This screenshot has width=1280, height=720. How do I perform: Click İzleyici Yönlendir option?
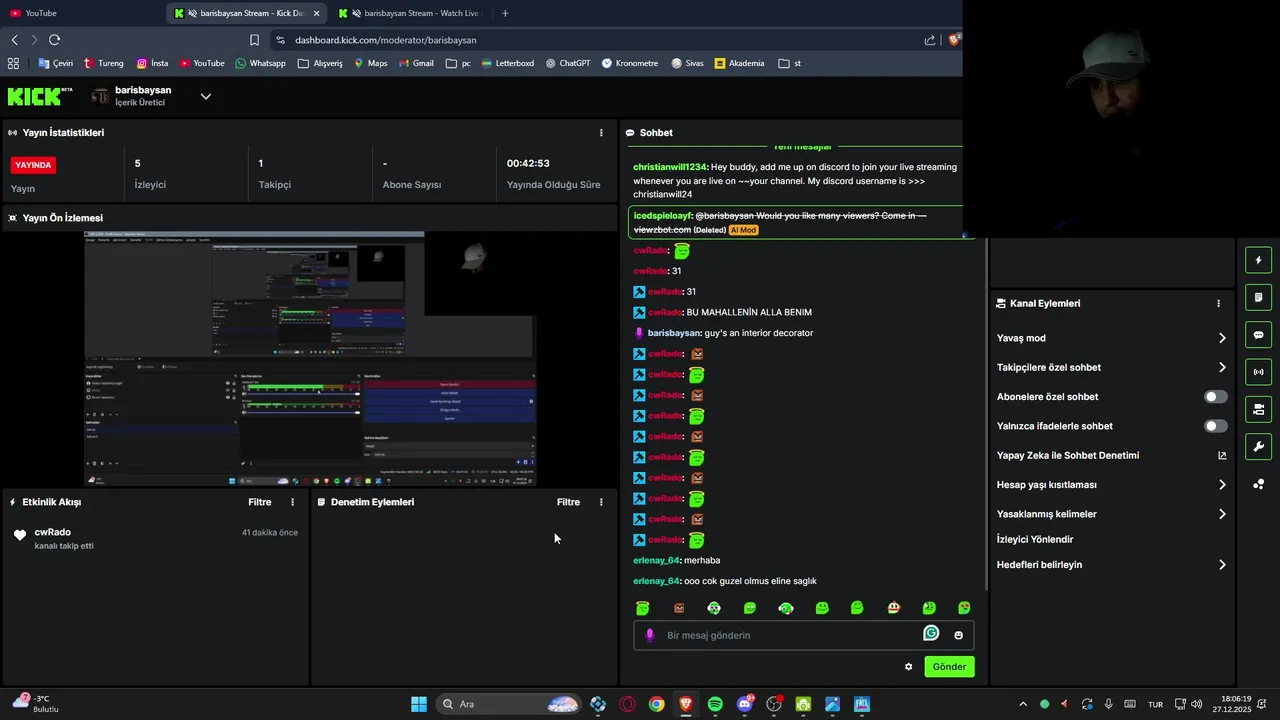pos(1035,539)
